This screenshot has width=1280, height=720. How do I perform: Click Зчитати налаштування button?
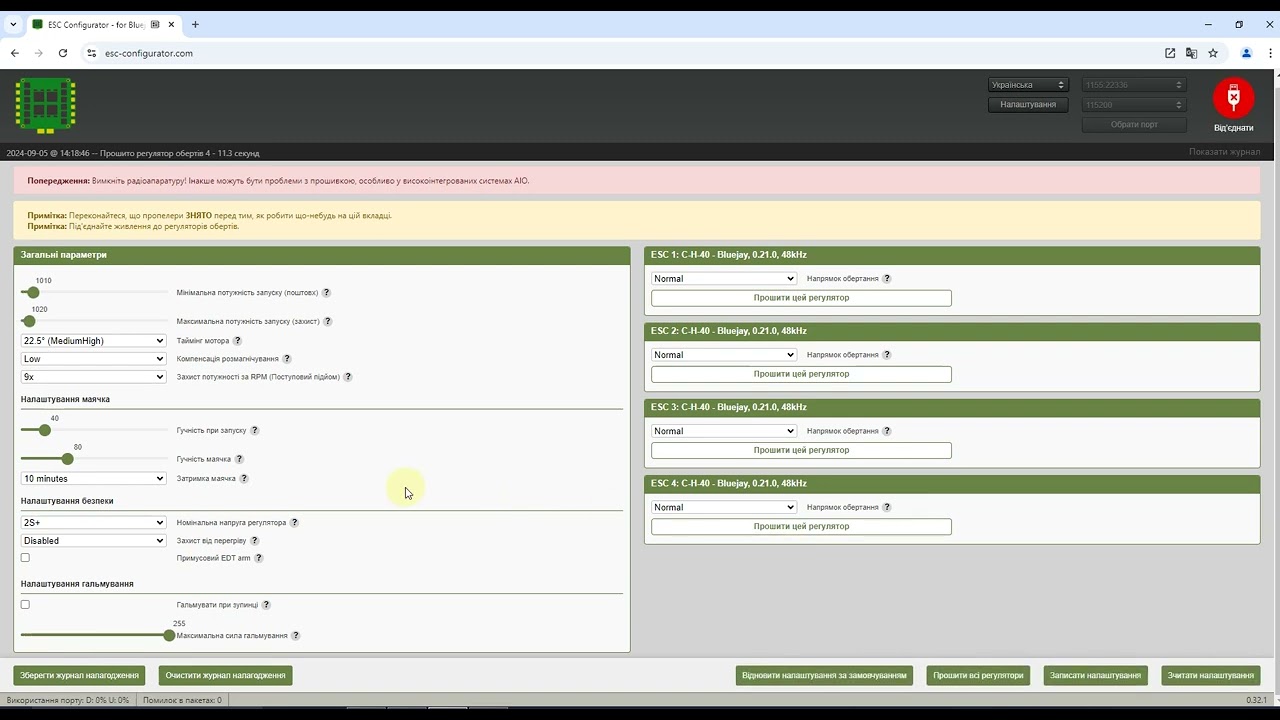click(x=1210, y=676)
